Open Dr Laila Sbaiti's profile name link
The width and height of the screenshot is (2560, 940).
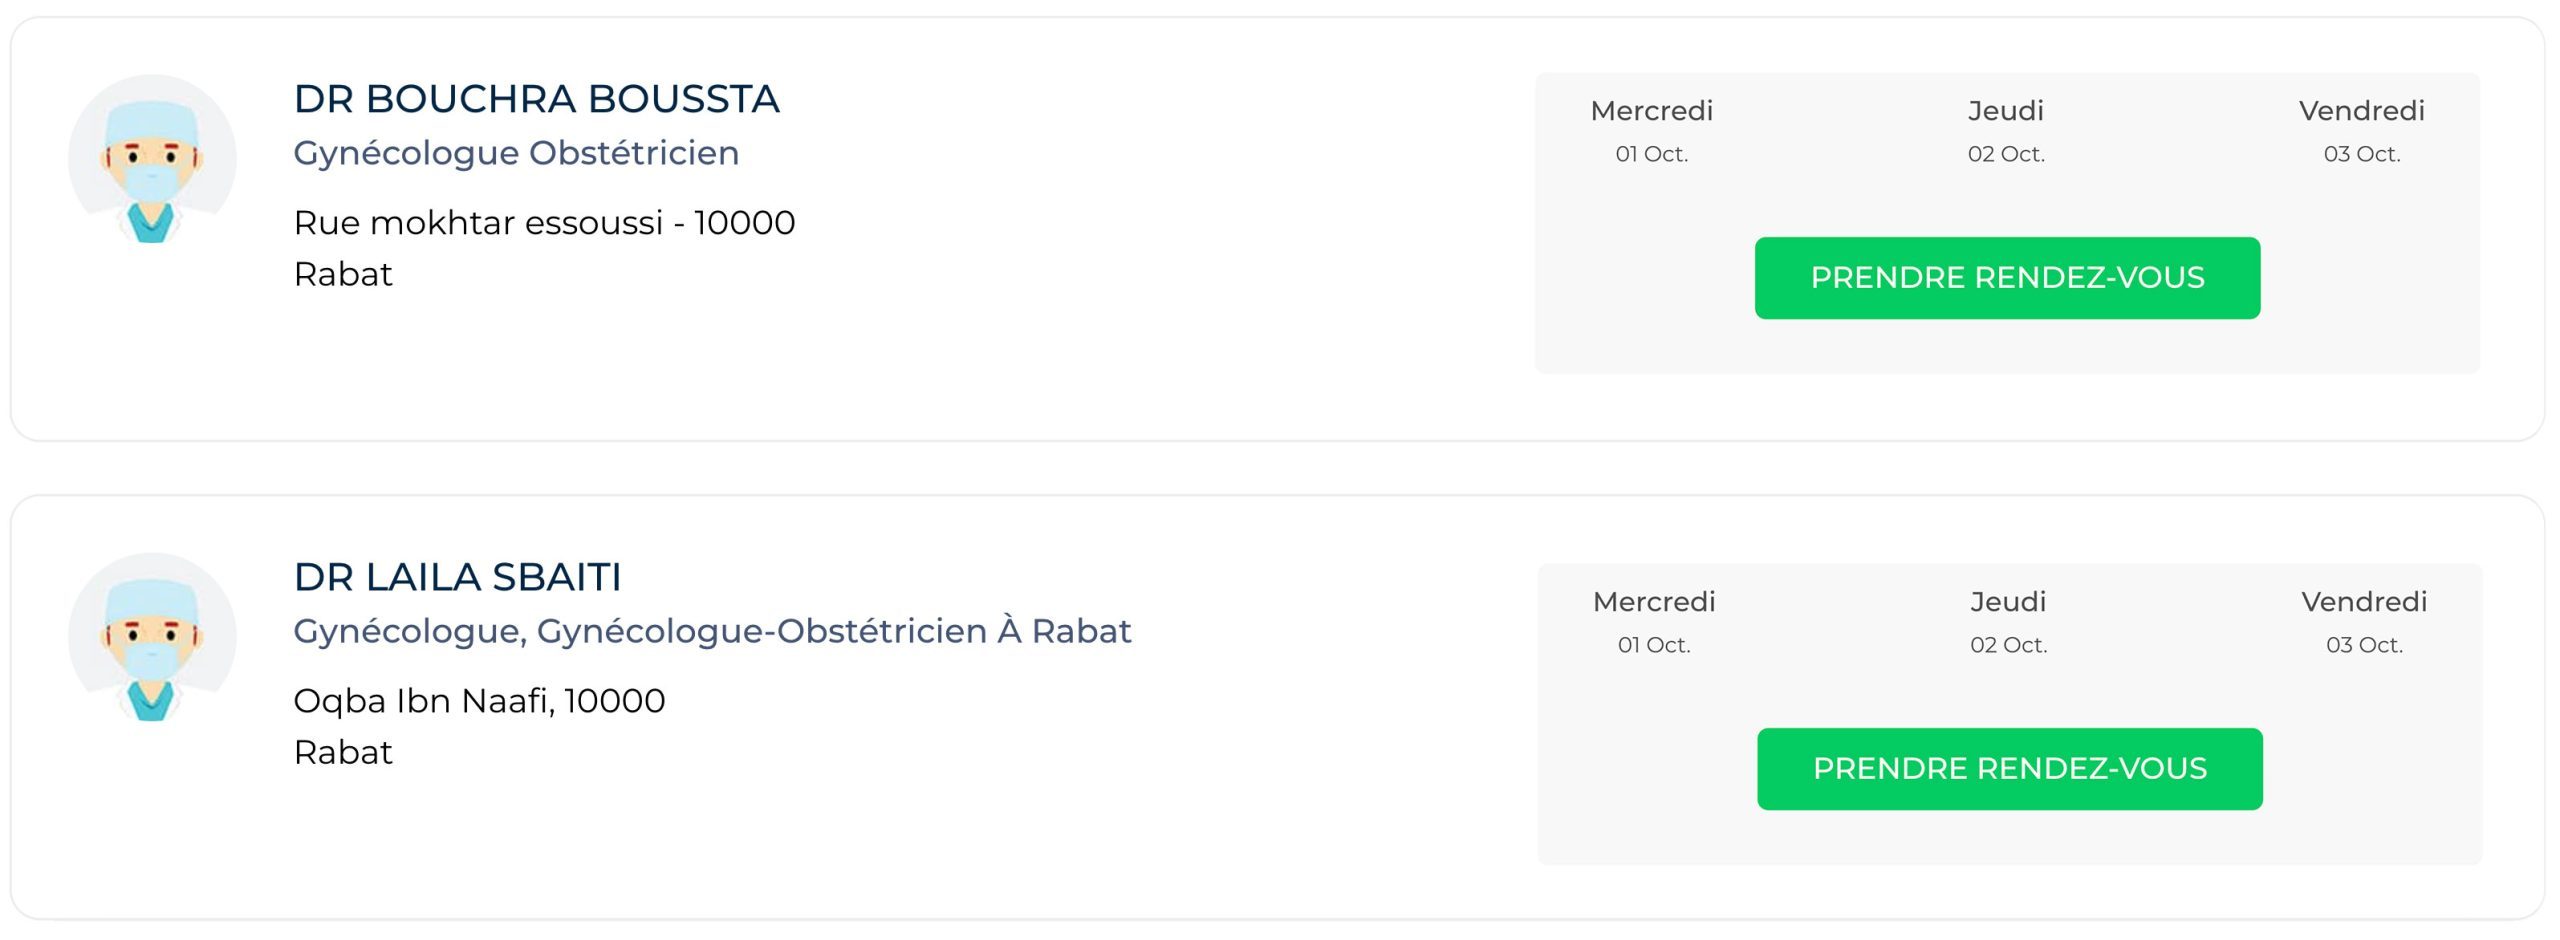pos(457,577)
